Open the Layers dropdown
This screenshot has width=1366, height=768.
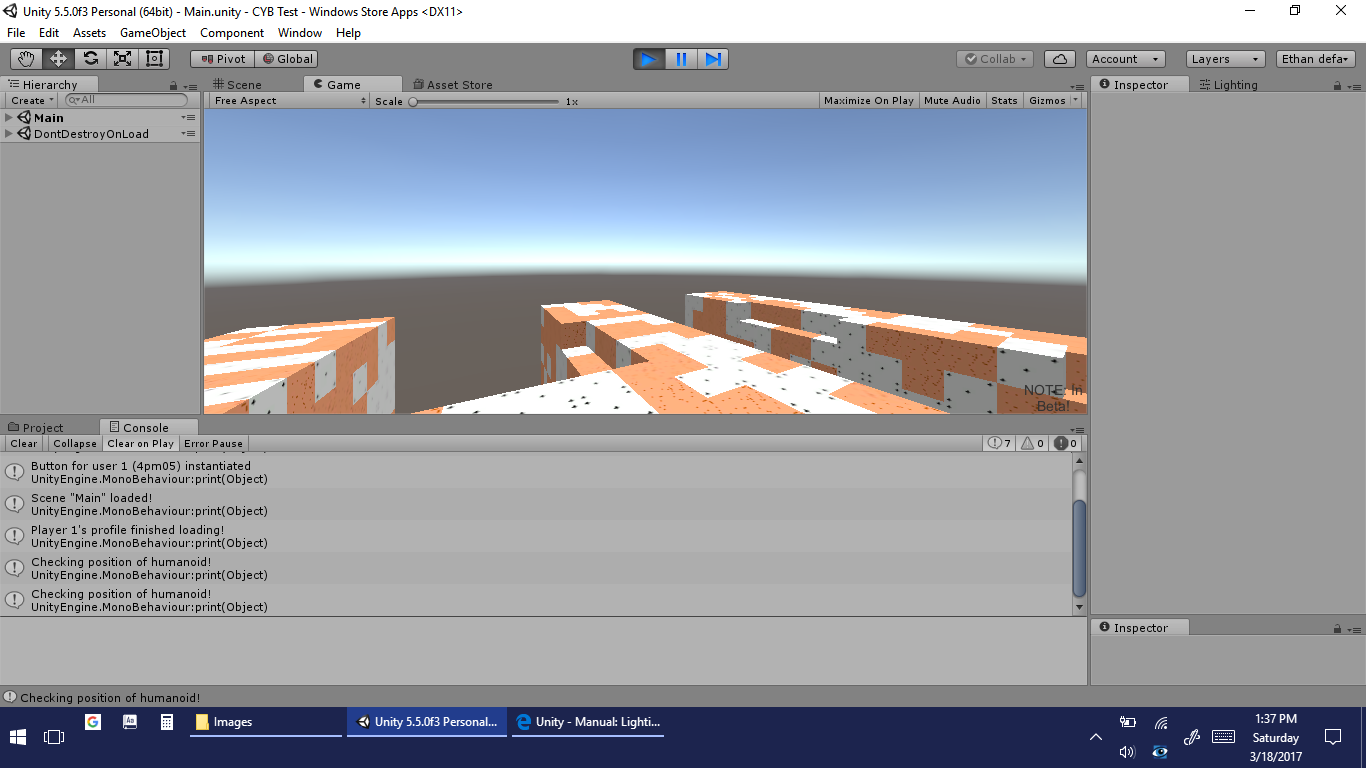click(1225, 59)
